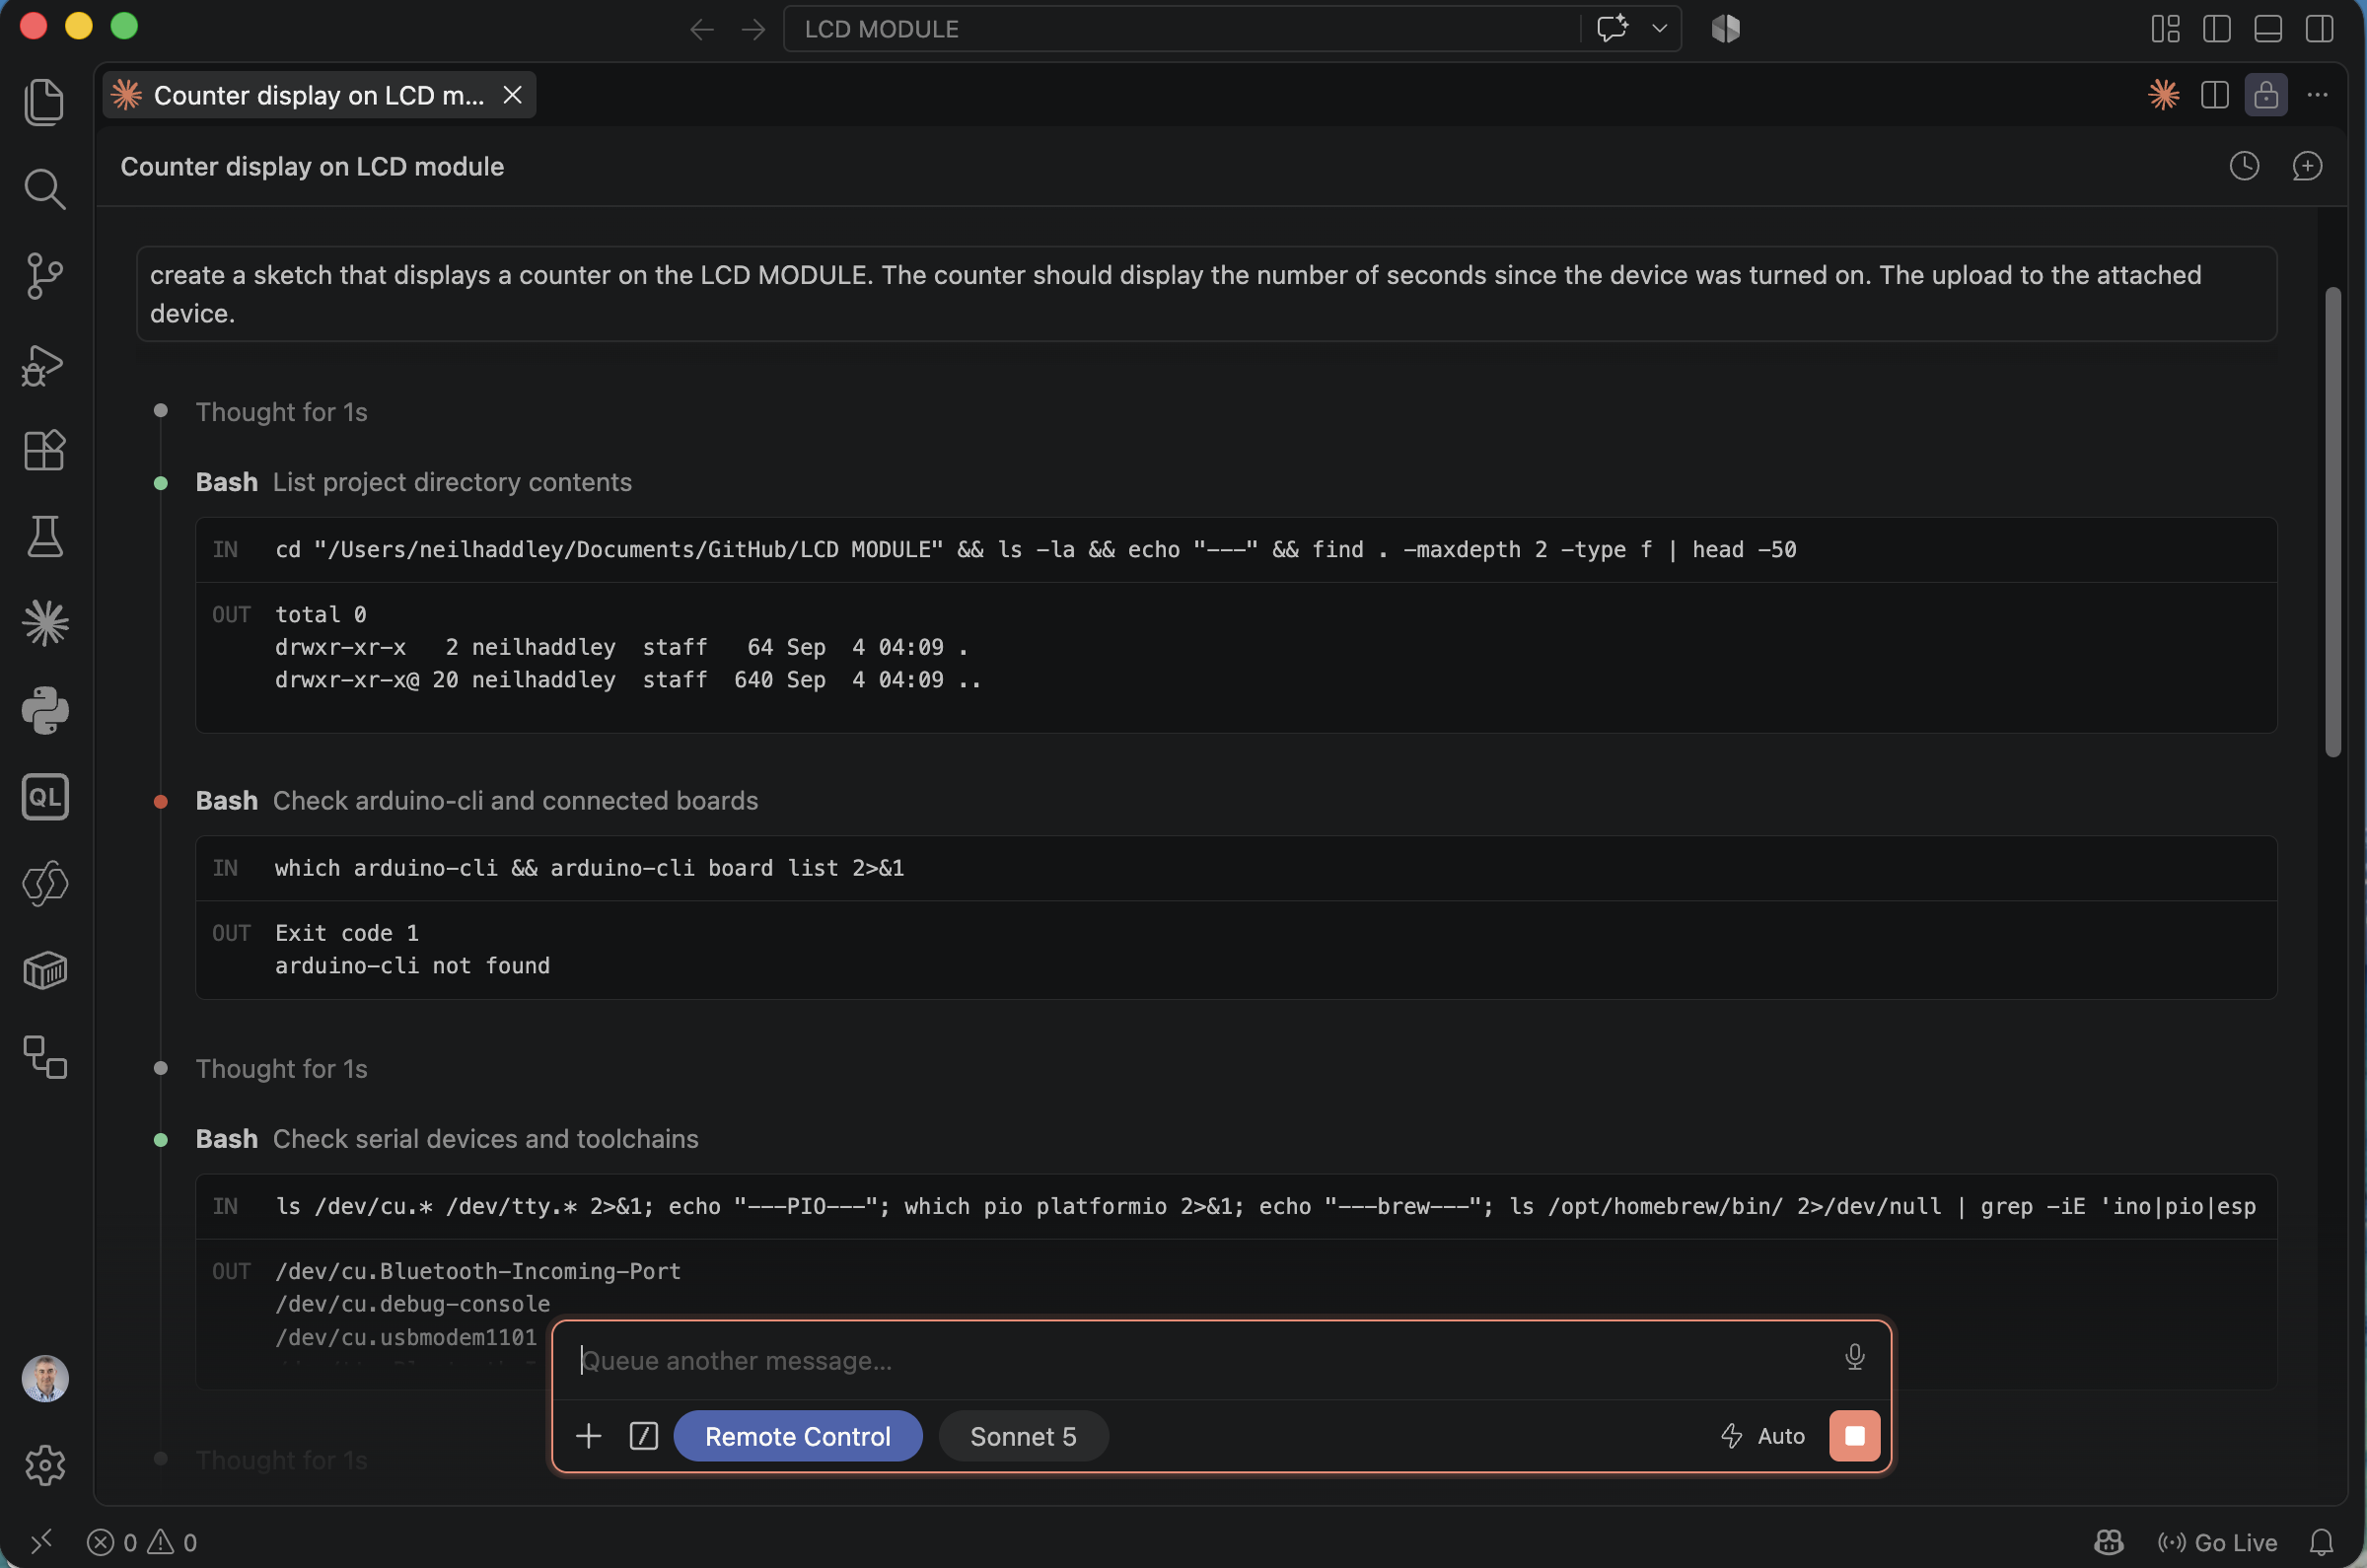The image size is (2367, 1568).
Task: Expand the Thought for 1s above serial devices
Action: pos(281,1069)
